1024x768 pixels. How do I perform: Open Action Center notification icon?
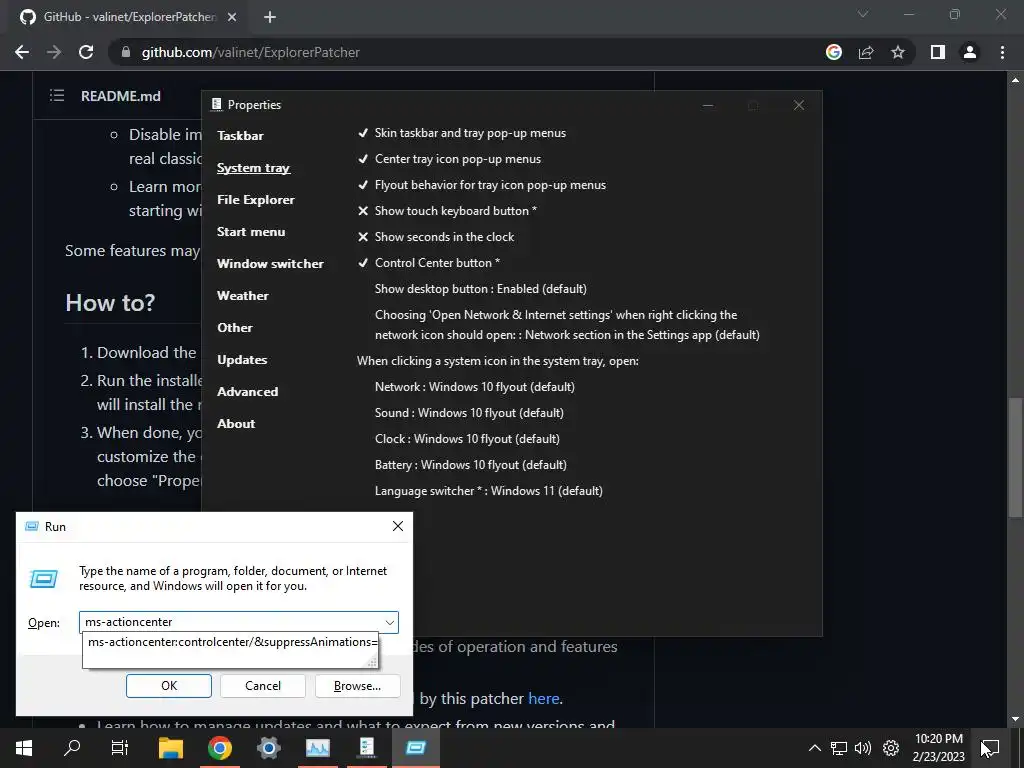point(990,748)
